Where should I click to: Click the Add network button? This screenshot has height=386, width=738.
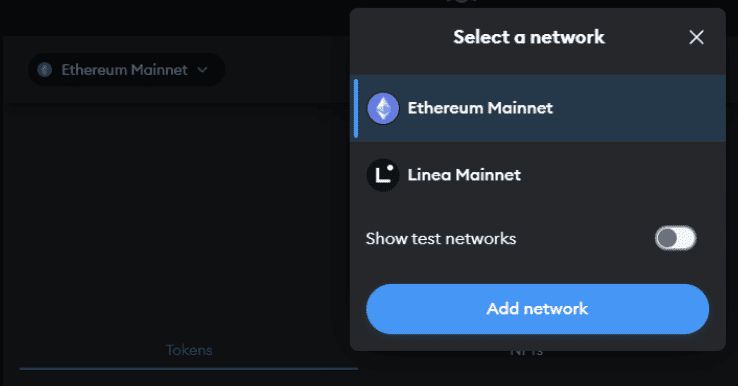(x=537, y=309)
